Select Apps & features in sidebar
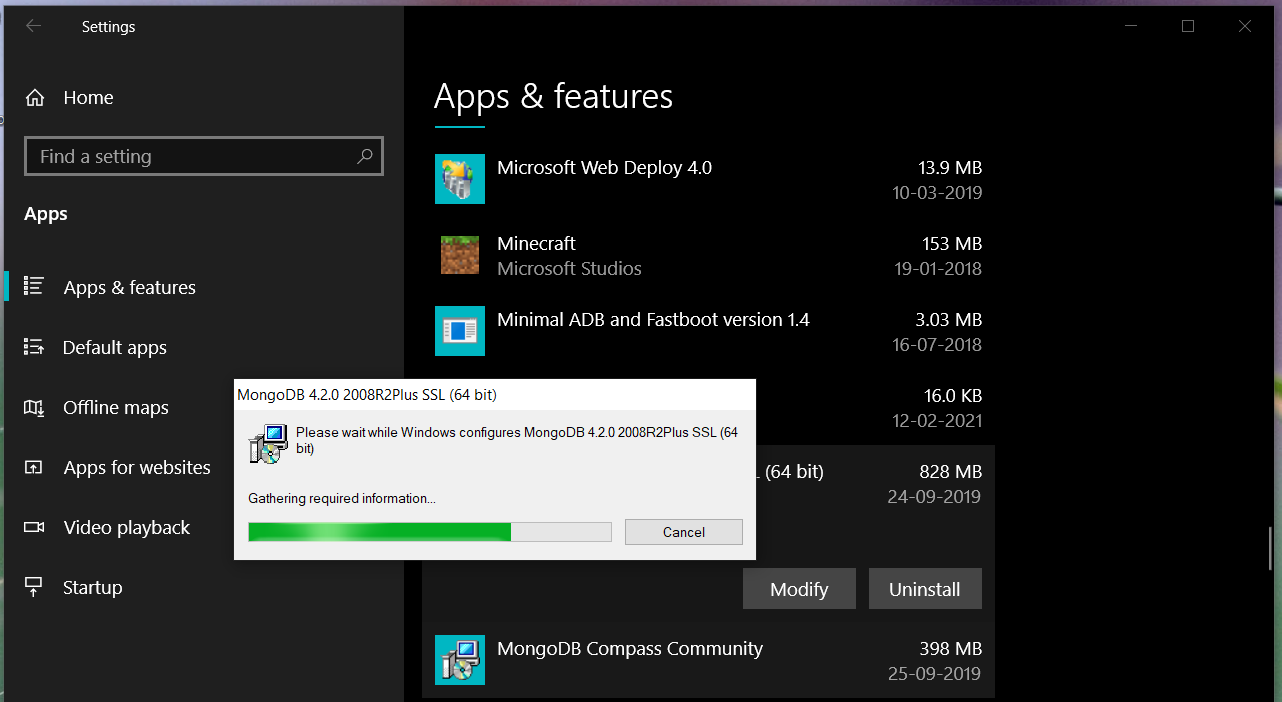The height and width of the screenshot is (702, 1282). [130, 287]
